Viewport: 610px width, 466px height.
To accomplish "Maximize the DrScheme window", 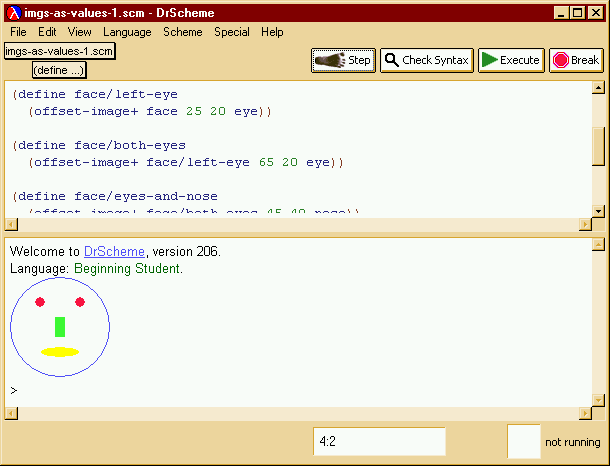I will pyautogui.click(x=577, y=13).
